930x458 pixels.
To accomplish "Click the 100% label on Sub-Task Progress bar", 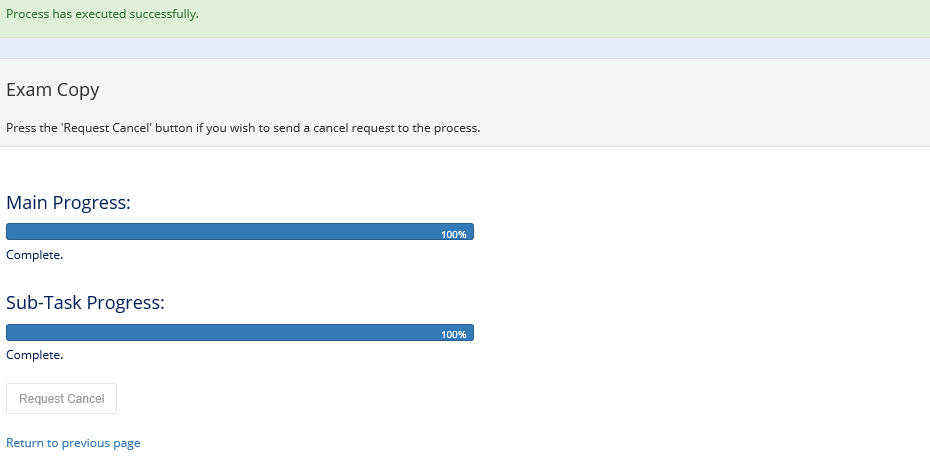I will pyautogui.click(x=454, y=334).
